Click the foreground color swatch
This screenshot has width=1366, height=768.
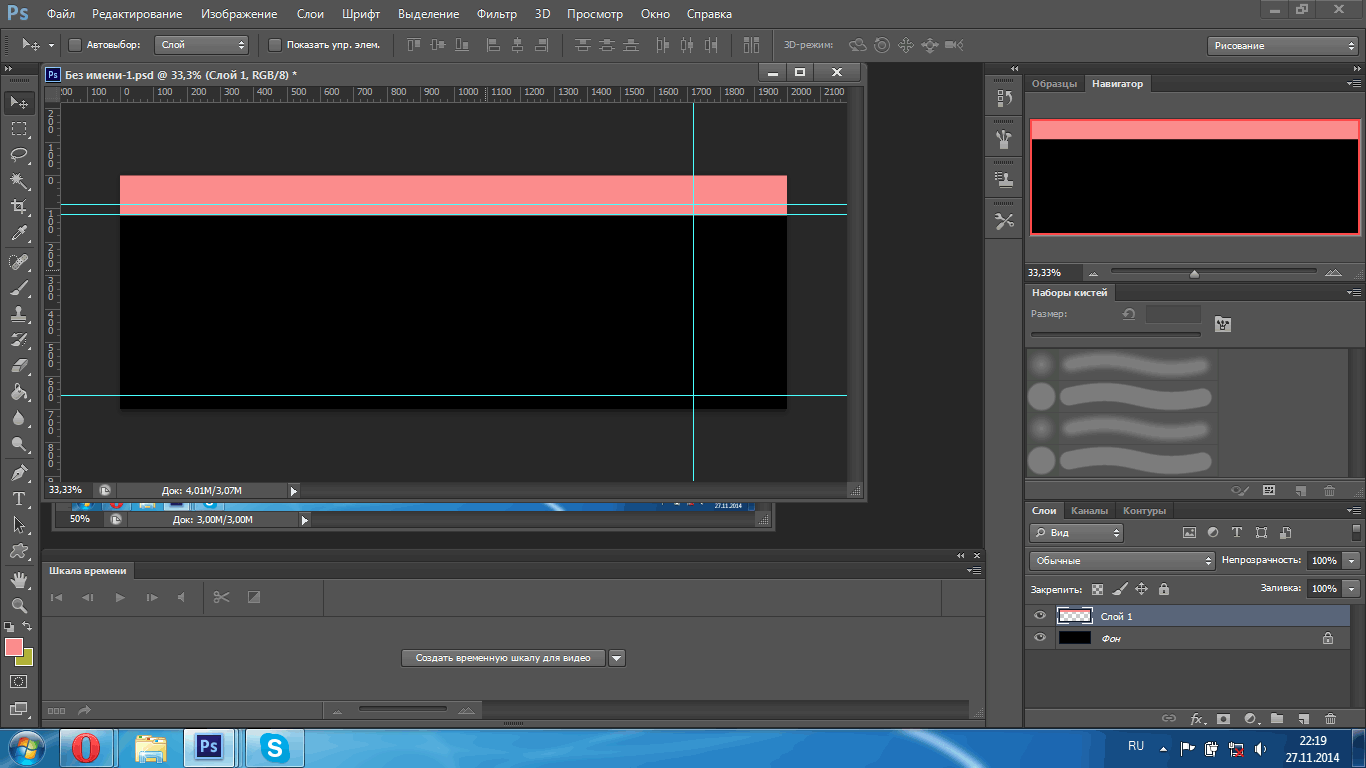[x=14, y=647]
